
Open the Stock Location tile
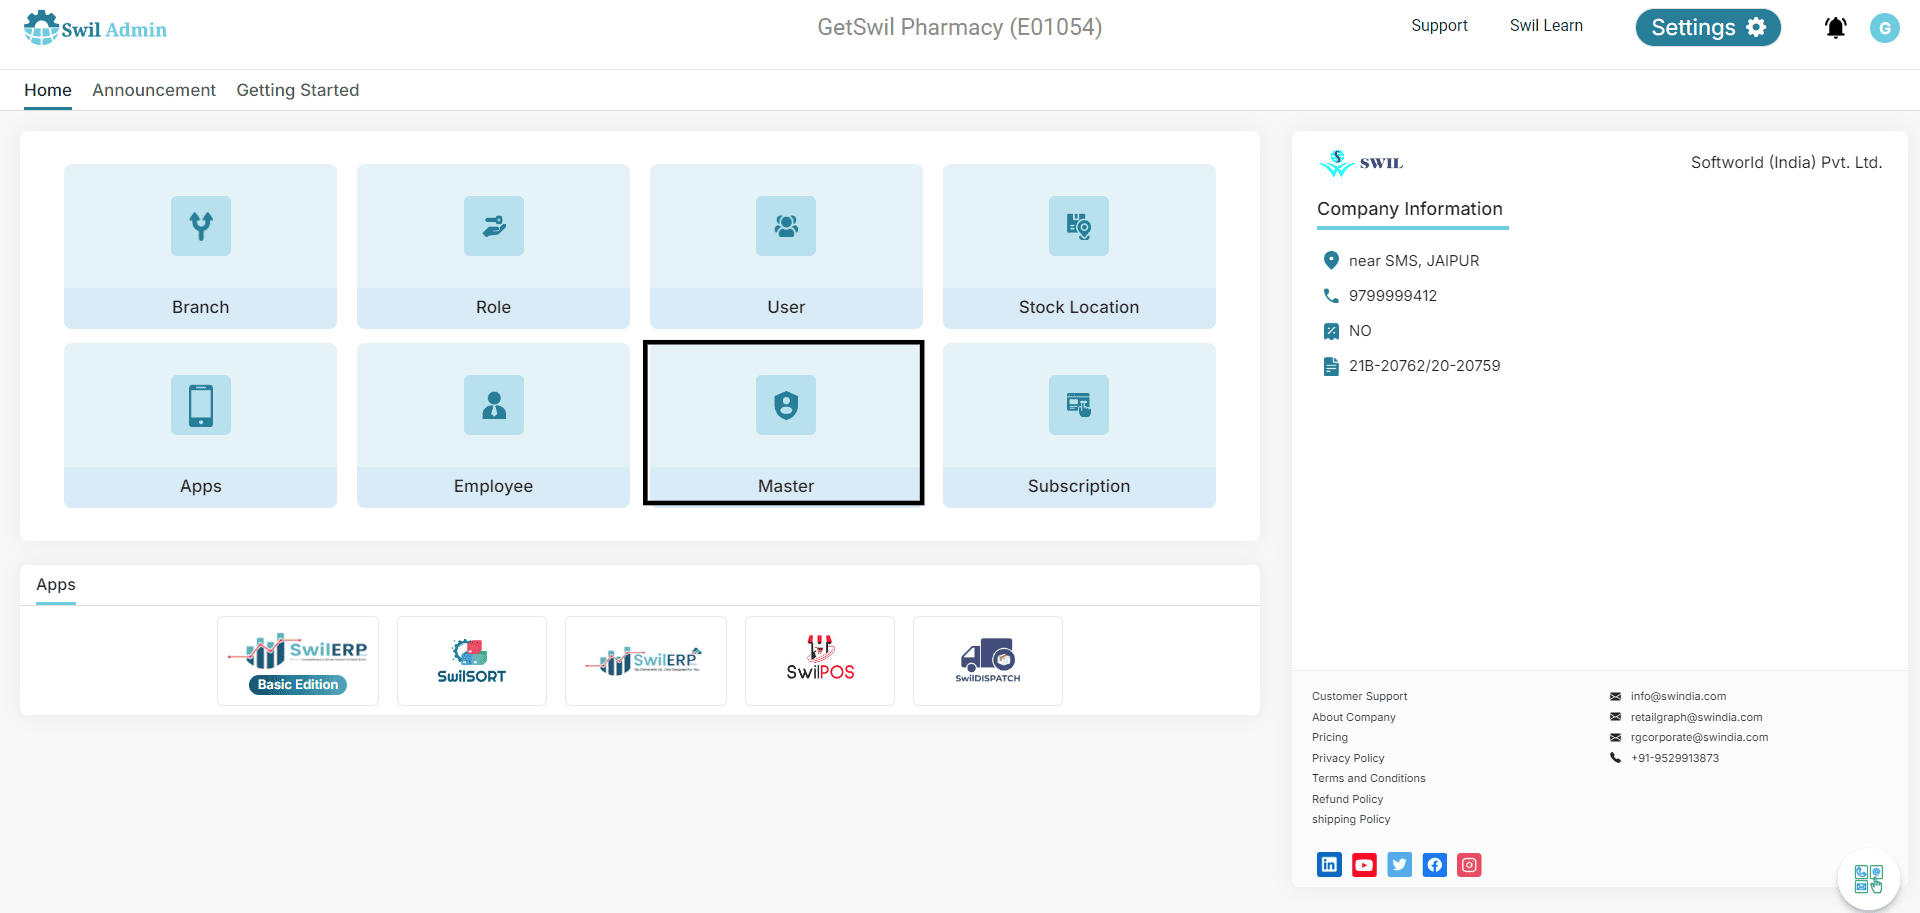pyautogui.click(x=1079, y=246)
